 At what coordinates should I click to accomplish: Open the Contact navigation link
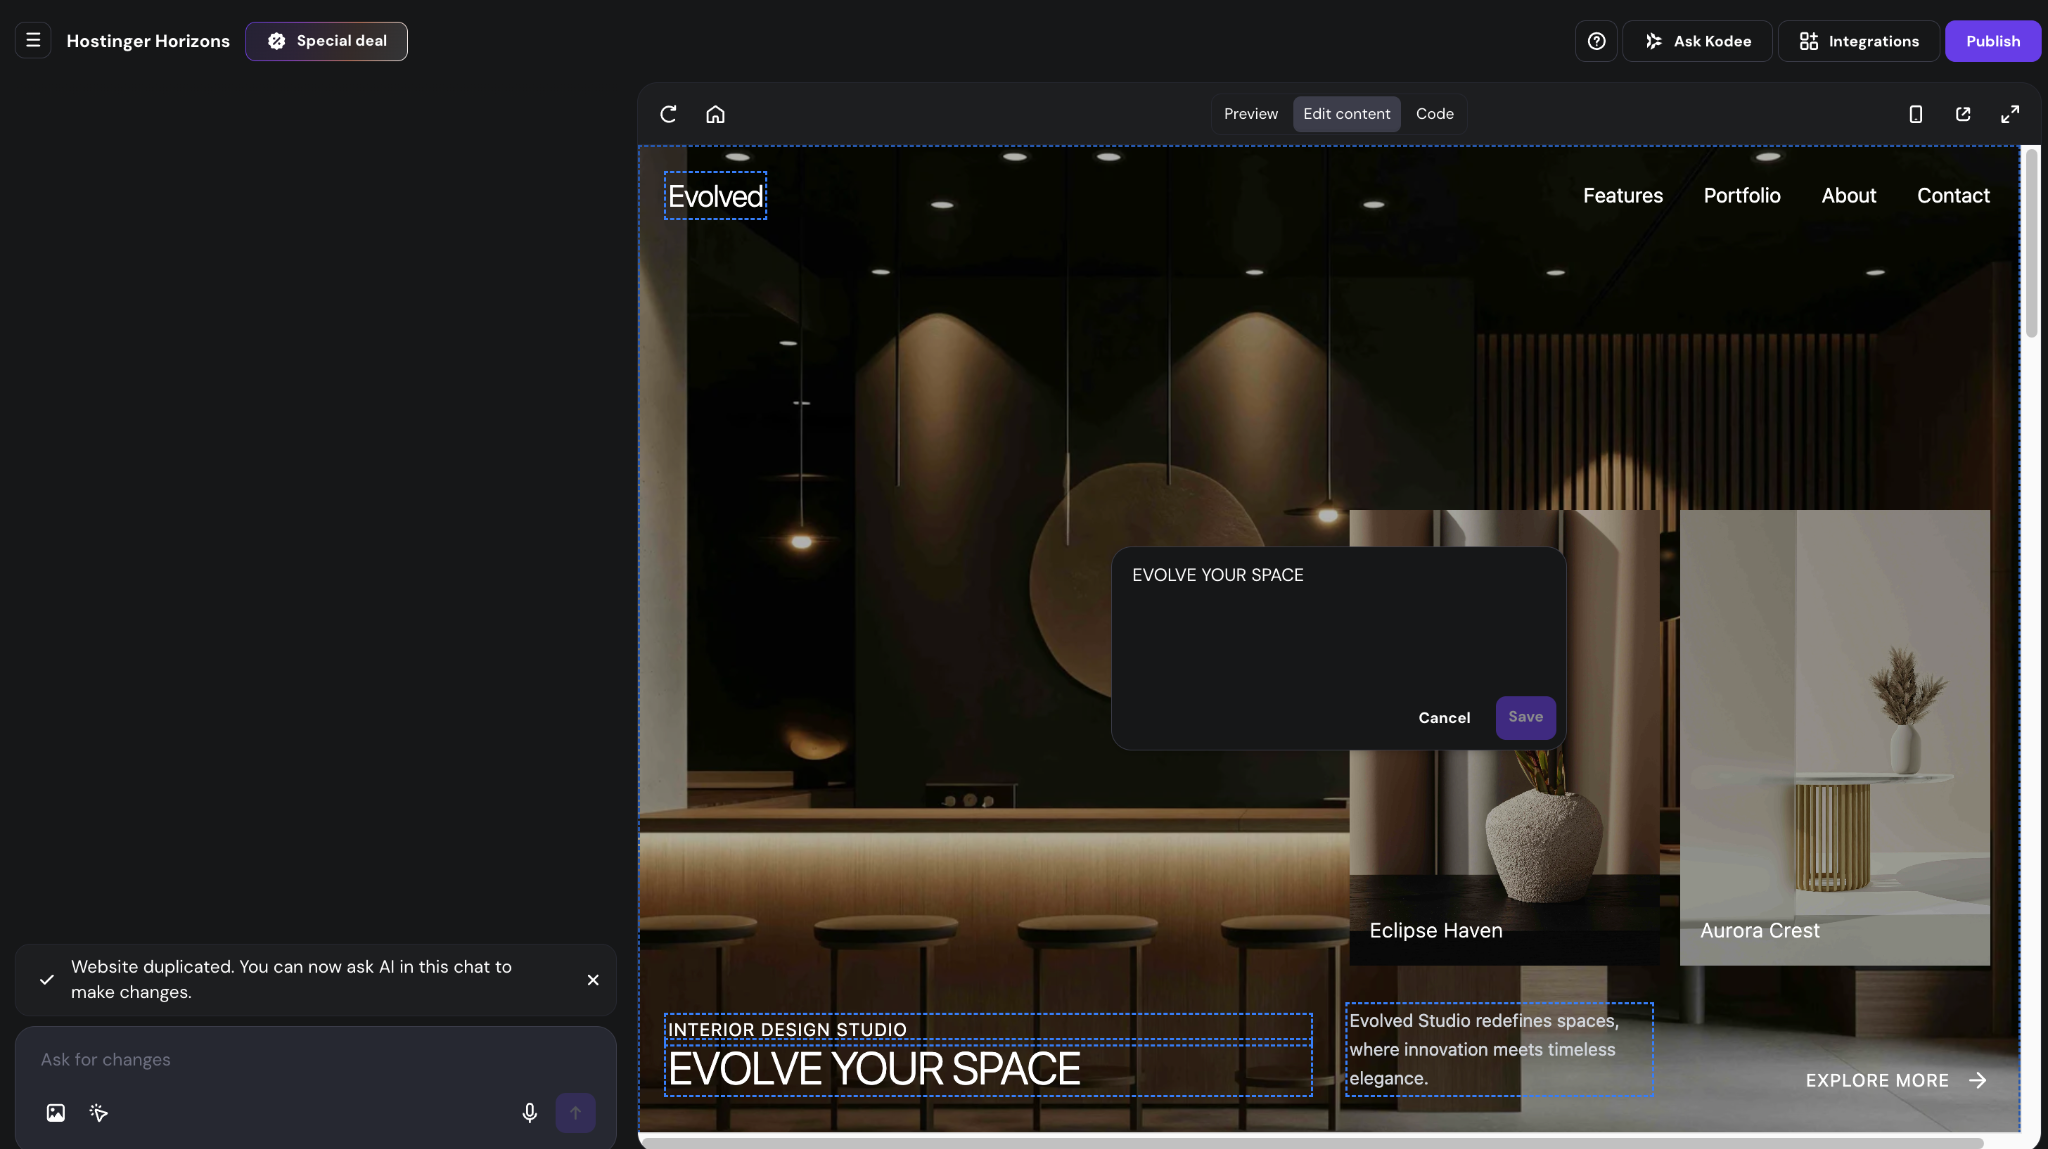click(x=1952, y=196)
